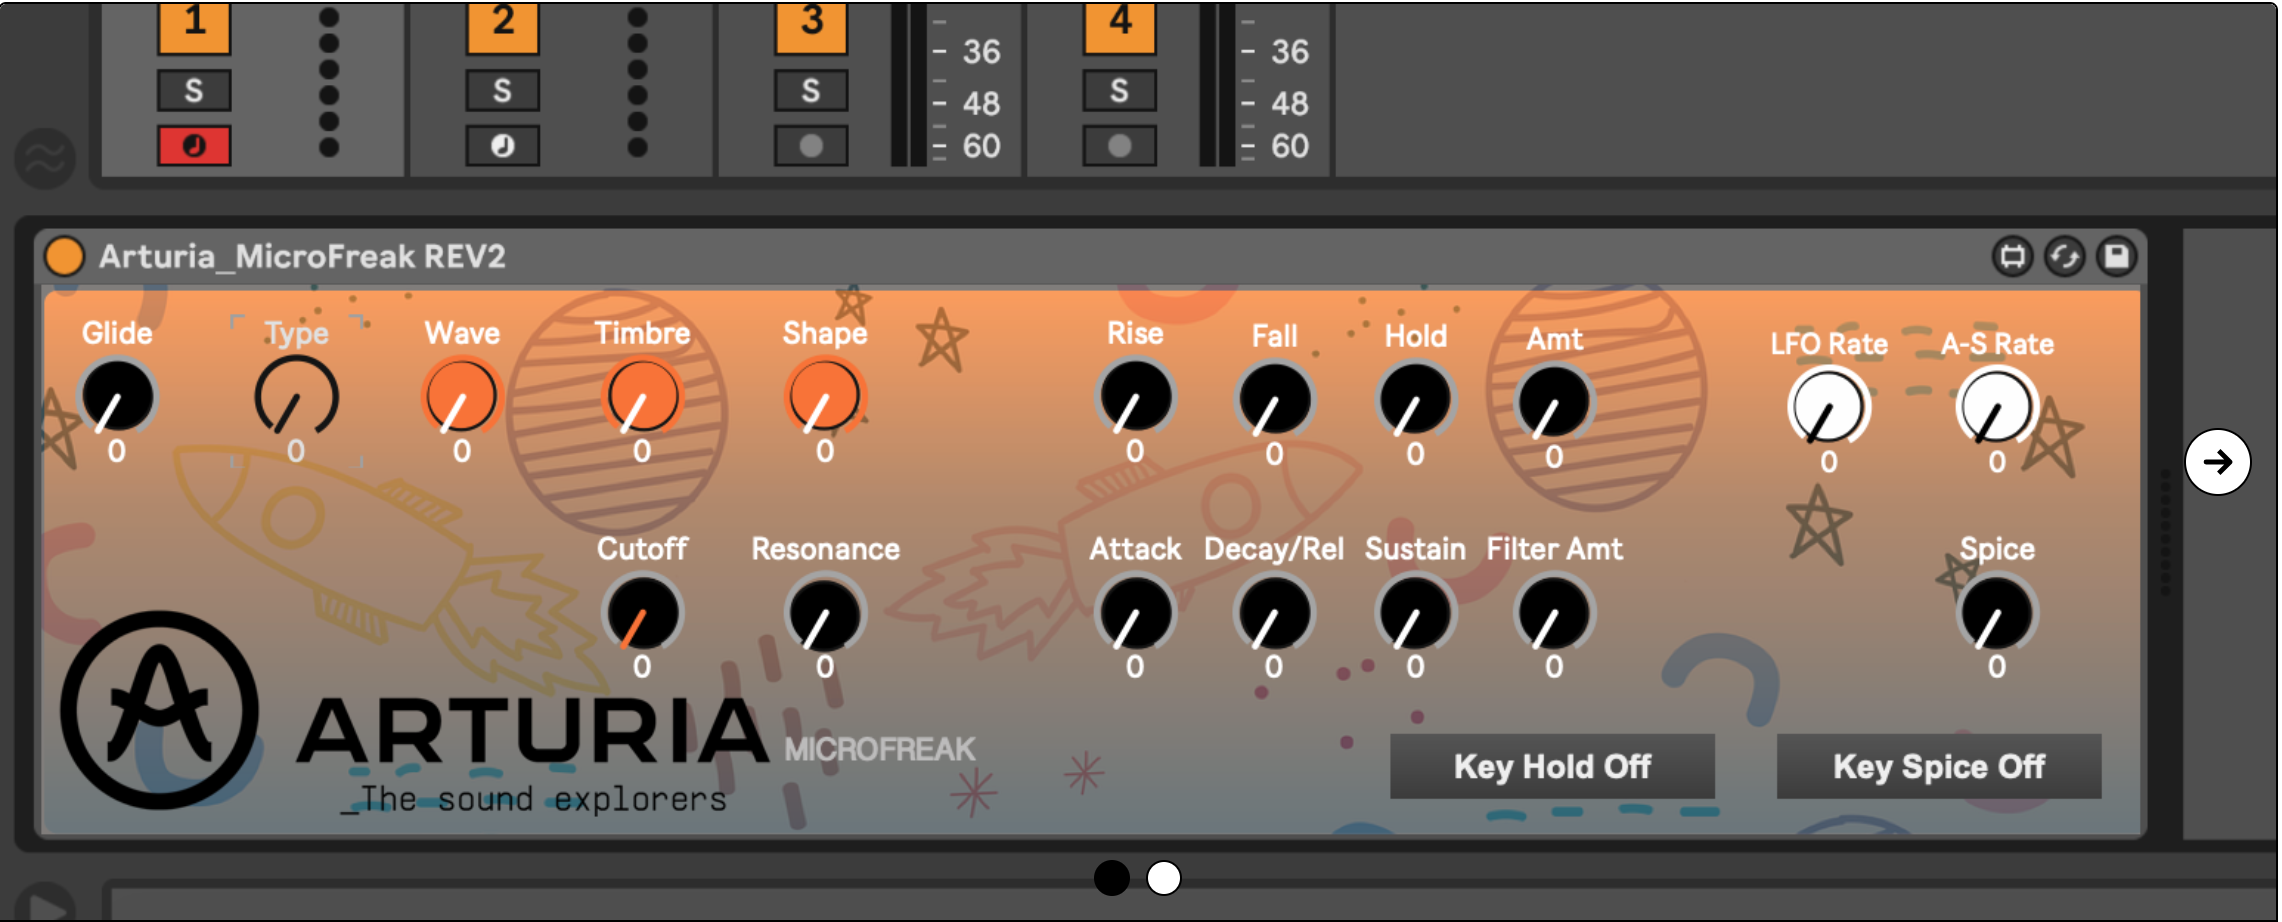Click the next slide arrow button
Screen dimensions: 2282x922
click(x=2217, y=462)
